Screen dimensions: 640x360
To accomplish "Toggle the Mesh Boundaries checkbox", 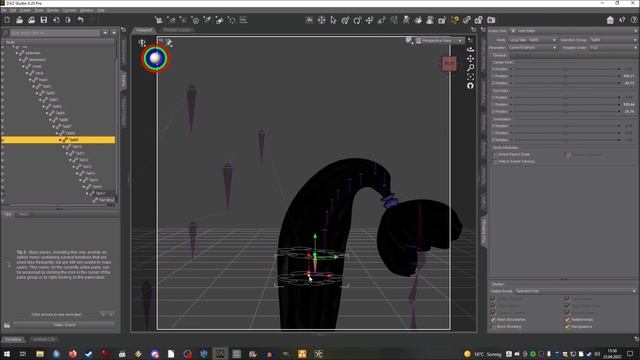I will pyautogui.click(x=493, y=320).
